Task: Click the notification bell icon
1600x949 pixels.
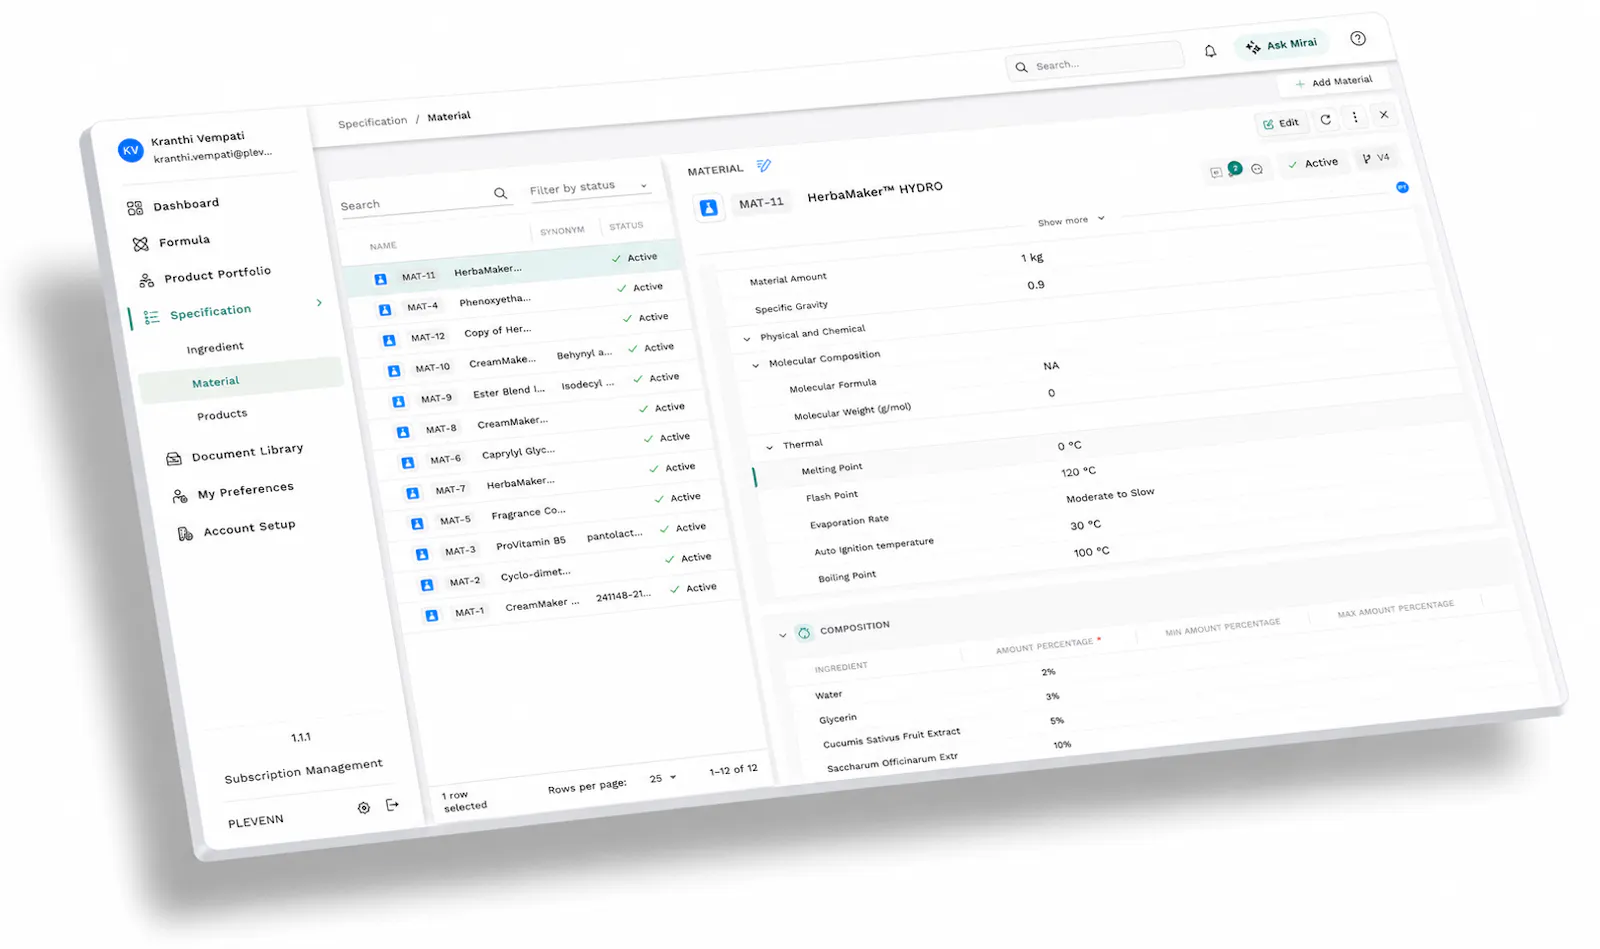Action: point(1210,51)
